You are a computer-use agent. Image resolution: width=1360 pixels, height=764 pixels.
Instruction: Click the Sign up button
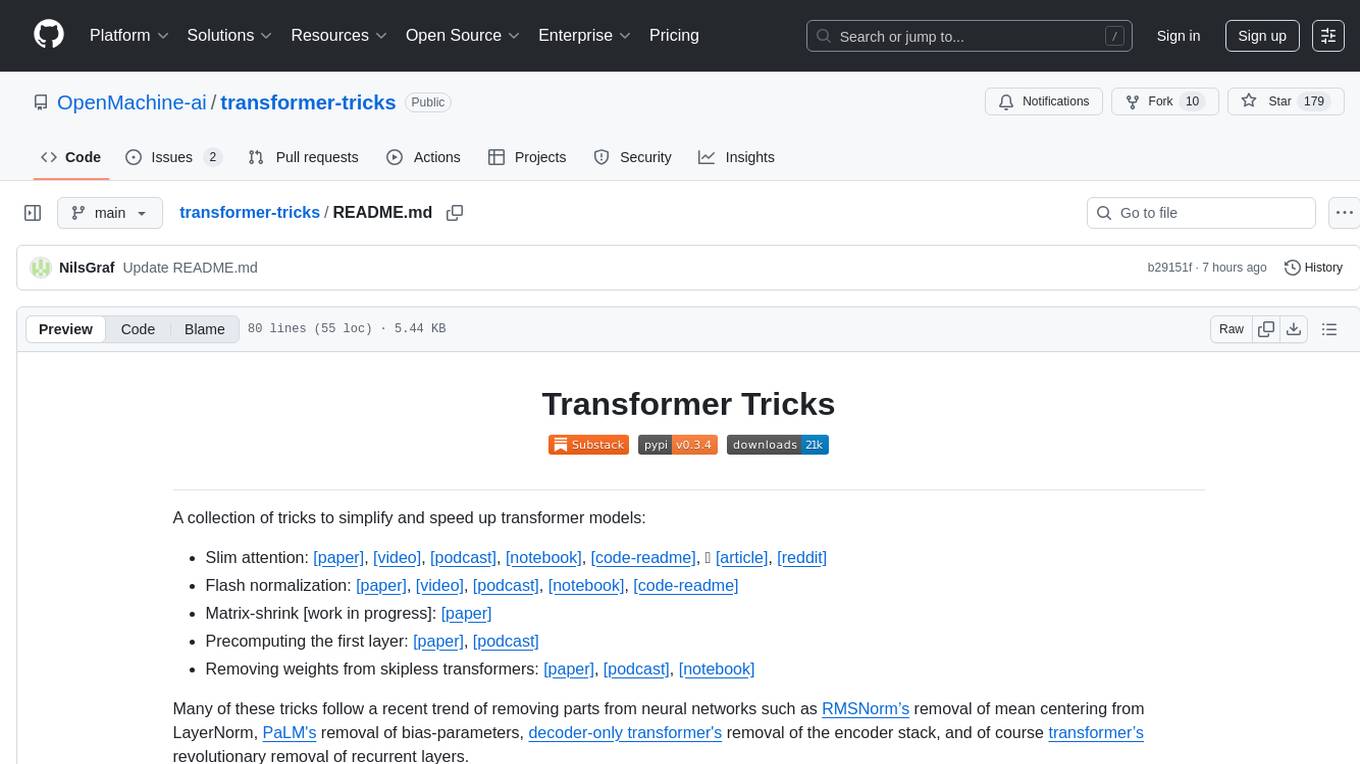tap(1262, 36)
